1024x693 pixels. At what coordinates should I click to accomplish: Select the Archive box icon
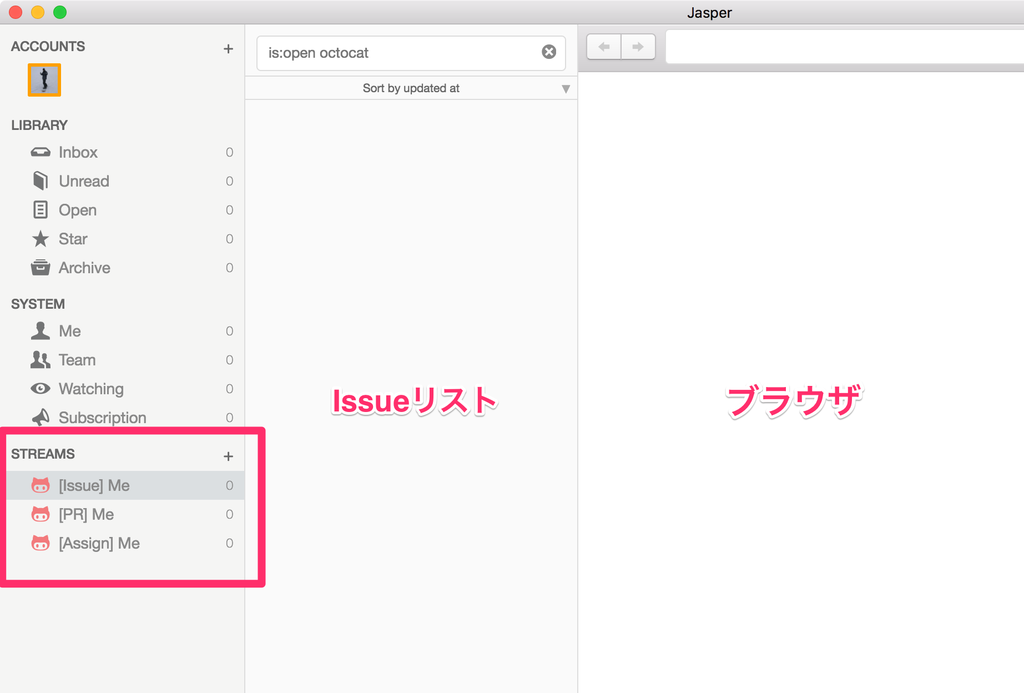[40, 268]
